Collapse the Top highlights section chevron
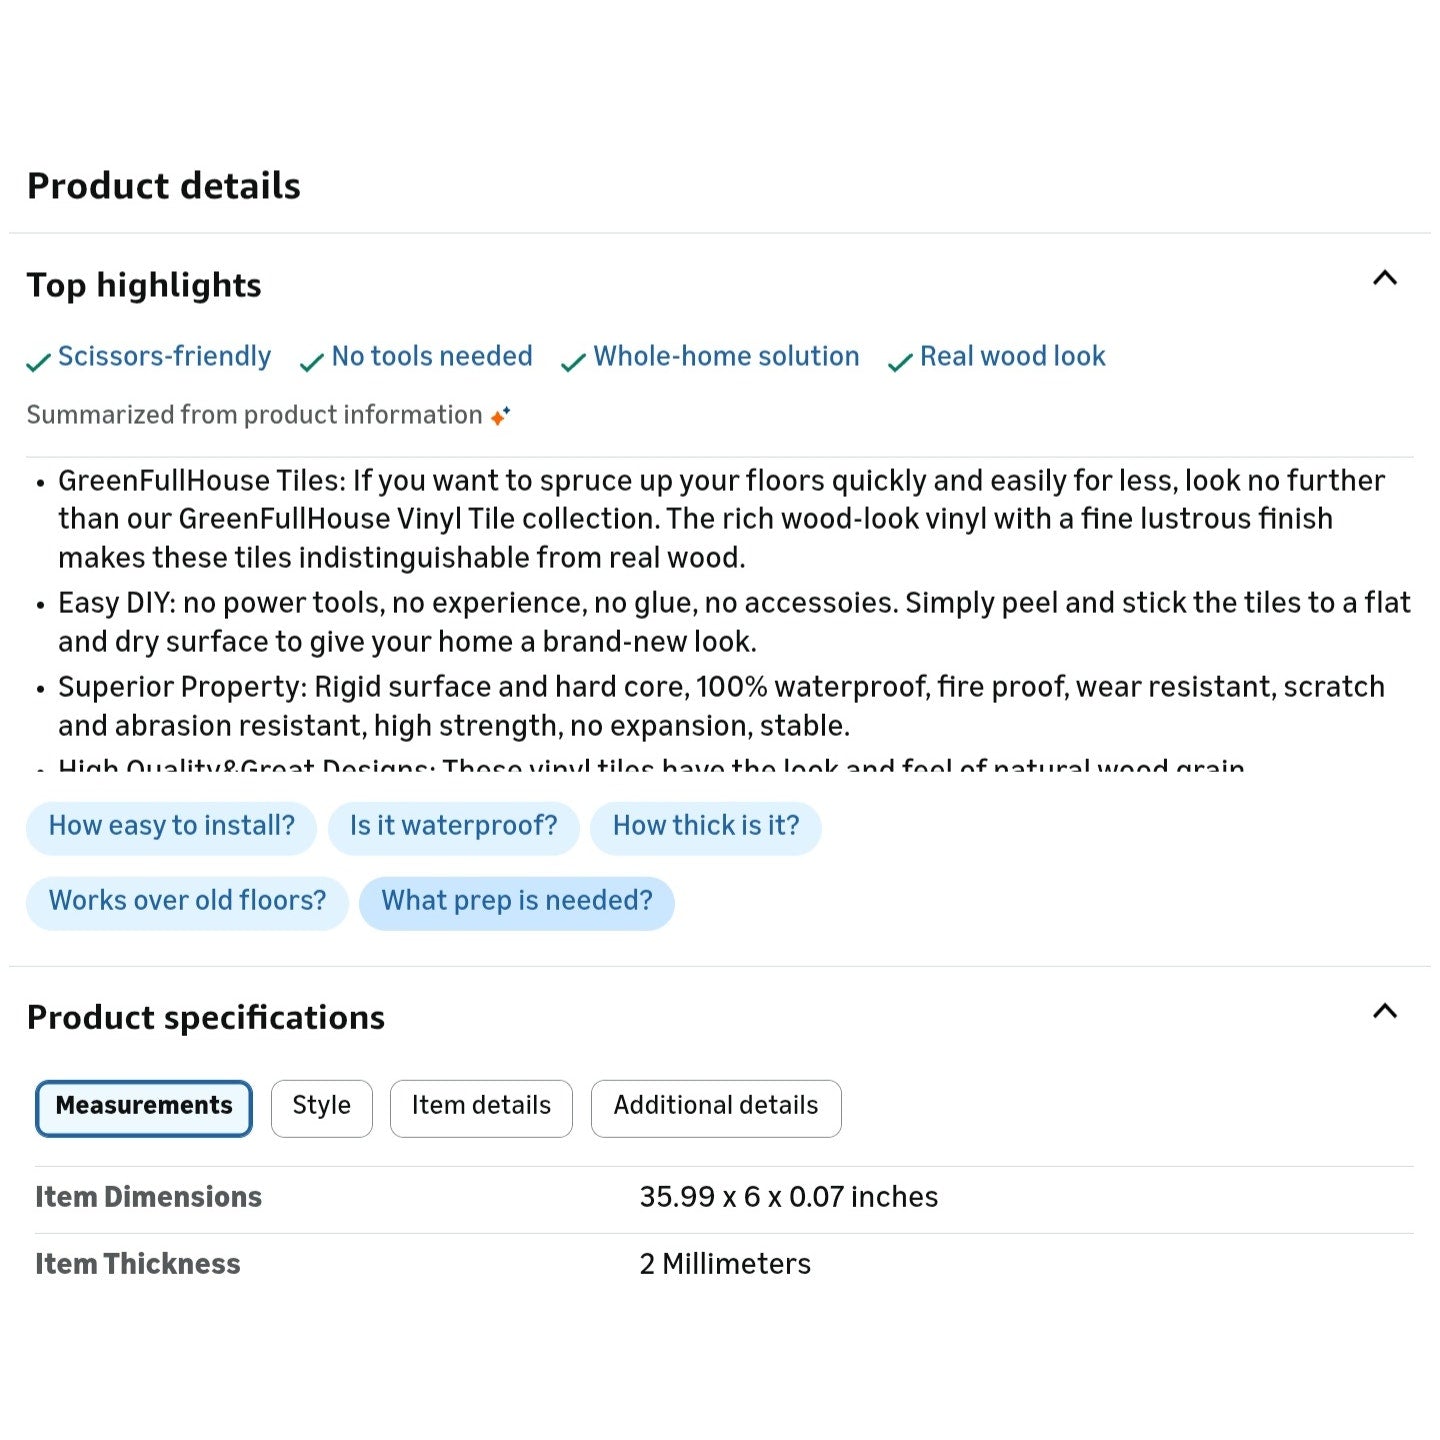The width and height of the screenshot is (1440, 1440). point(1384,279)
